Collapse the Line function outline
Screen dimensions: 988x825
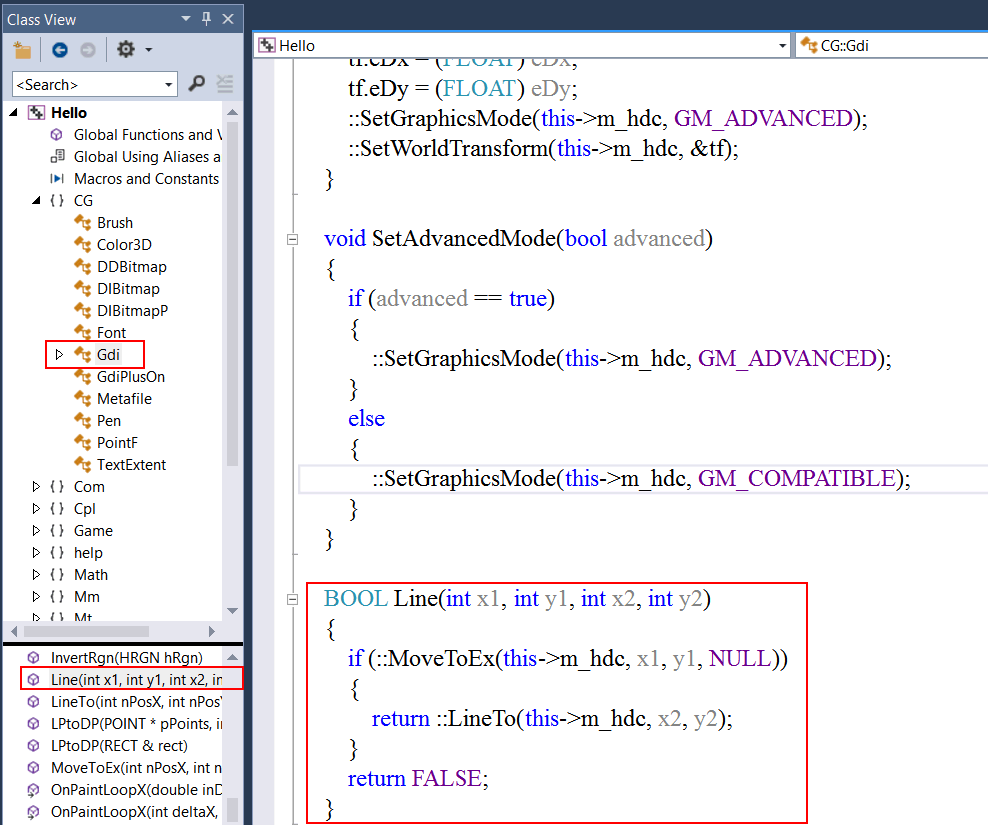pyautogui.click(x=292, y=599)
